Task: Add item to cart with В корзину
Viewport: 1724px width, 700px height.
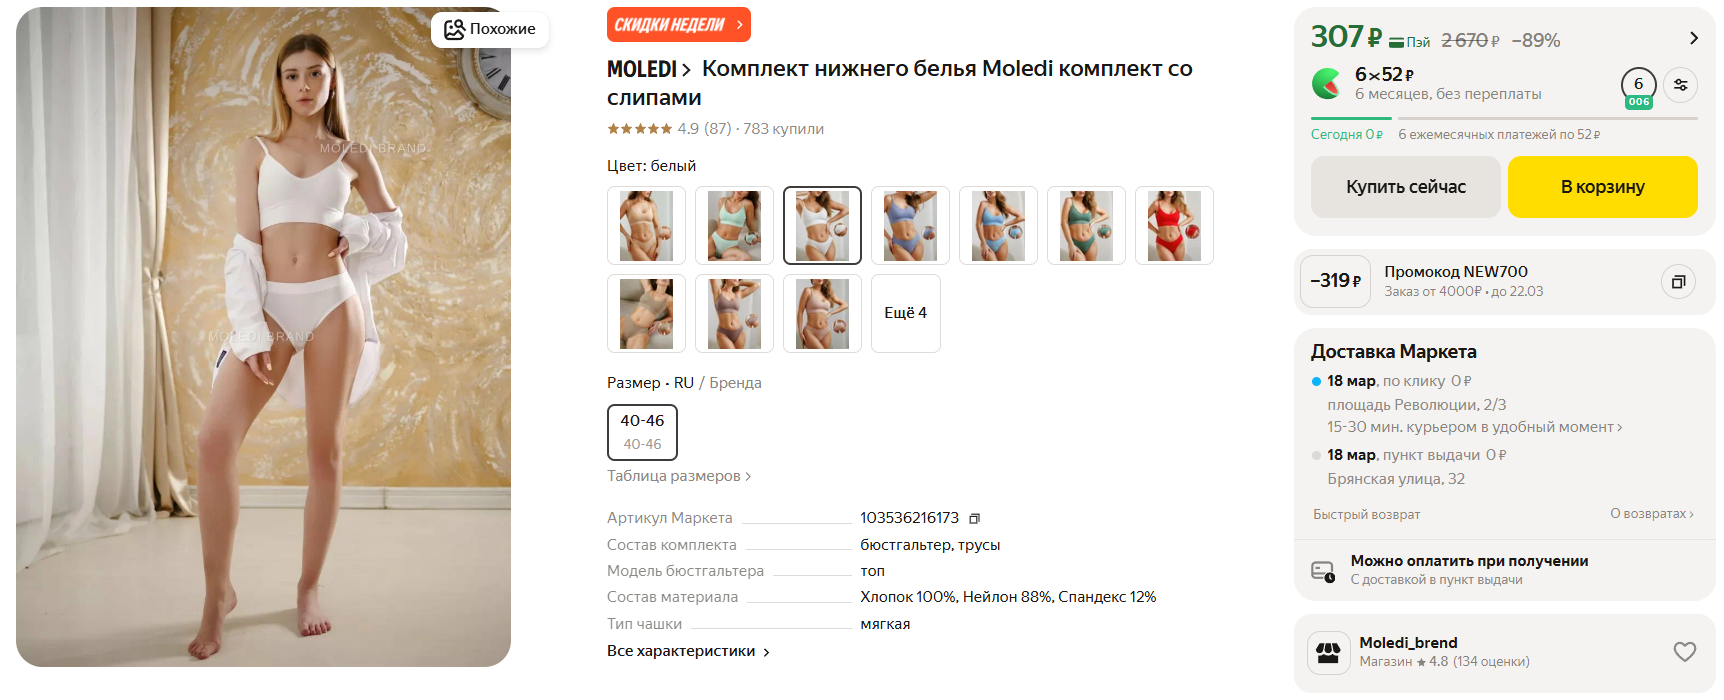Action: point(1602,187)
